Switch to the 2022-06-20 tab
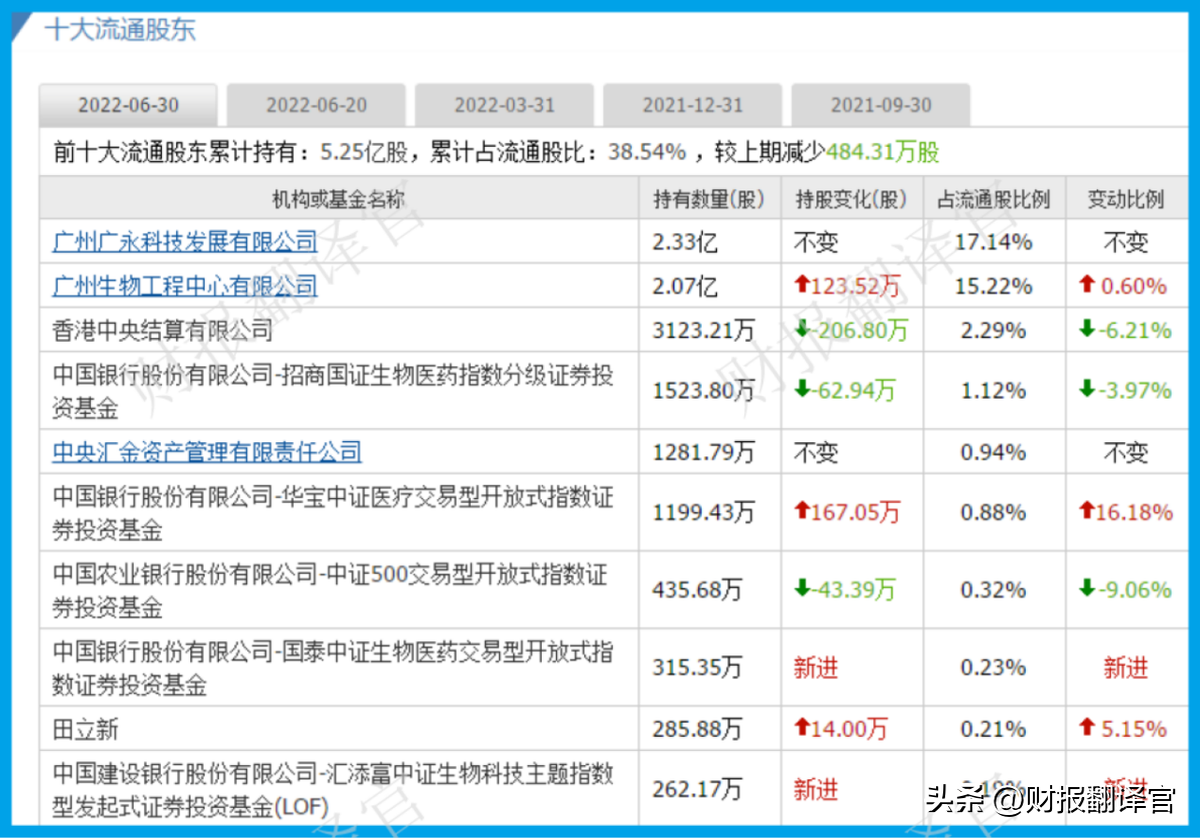 (x=316, y=105)
